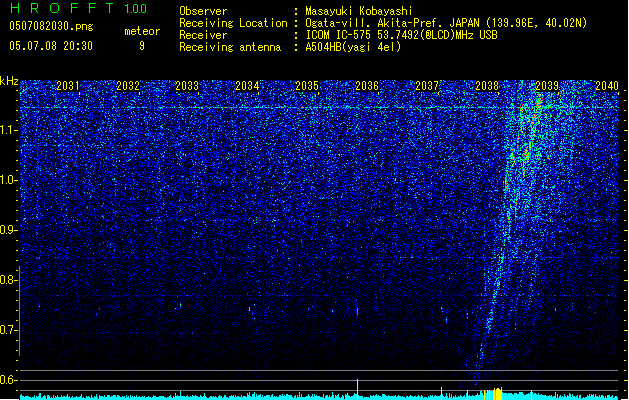Click the 2031 time marker
This screenshot has width=629, height=400.
click(x=68, y=86)
